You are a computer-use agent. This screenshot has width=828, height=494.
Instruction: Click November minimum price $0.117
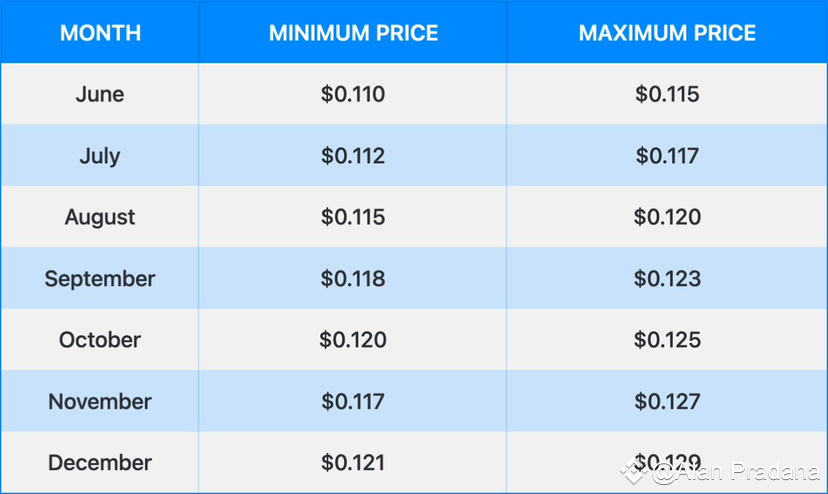(x=353, y=402)
